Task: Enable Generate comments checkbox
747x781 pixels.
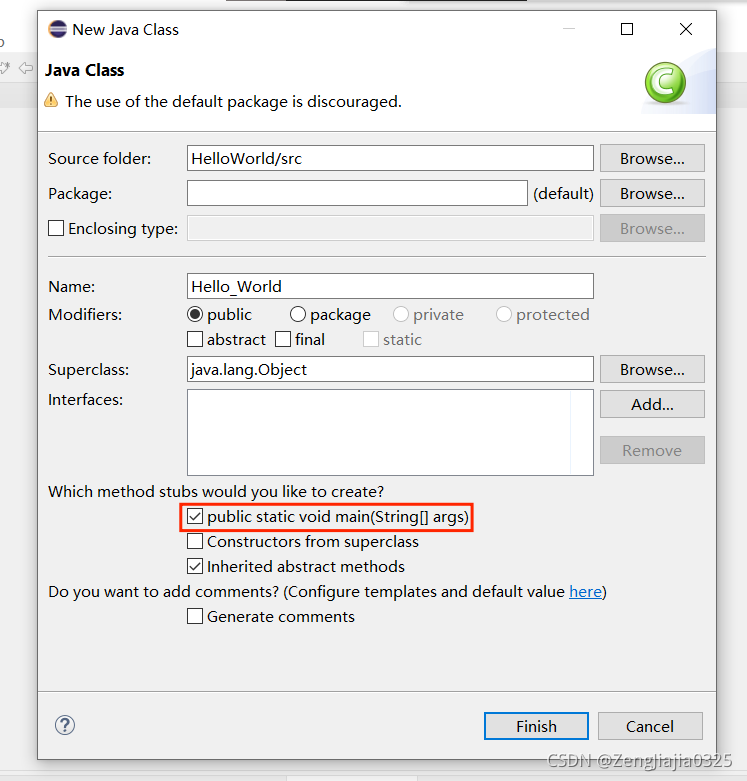Action: (195, 616)
